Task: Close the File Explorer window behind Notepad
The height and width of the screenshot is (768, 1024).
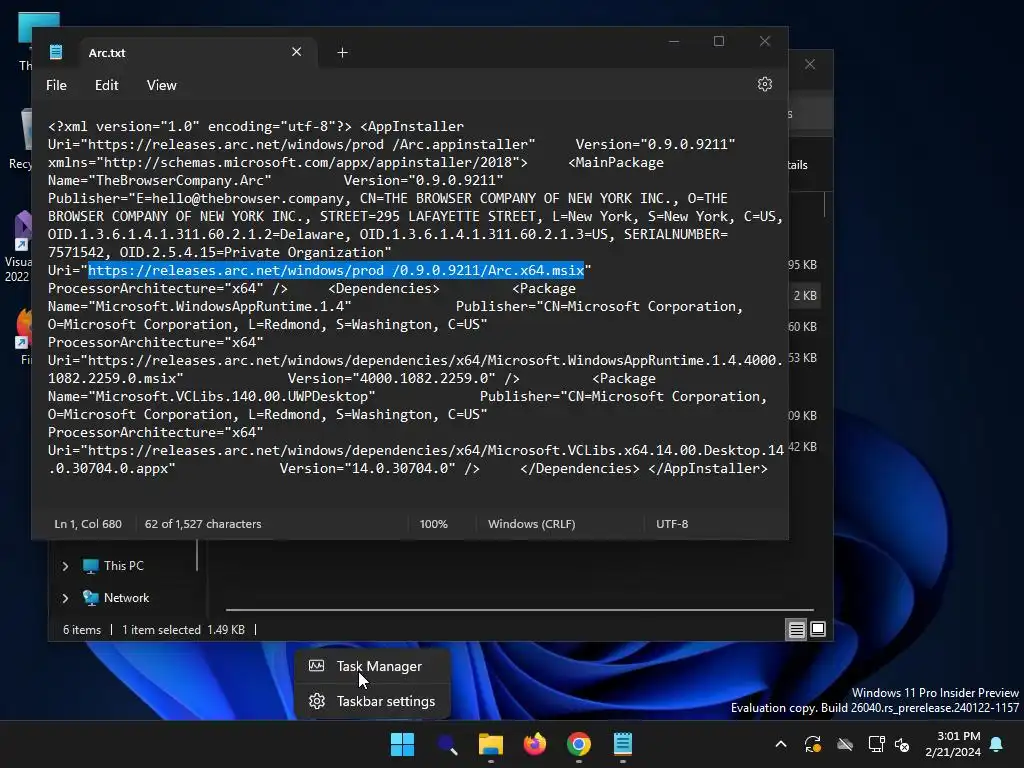Action: [810, 64]
